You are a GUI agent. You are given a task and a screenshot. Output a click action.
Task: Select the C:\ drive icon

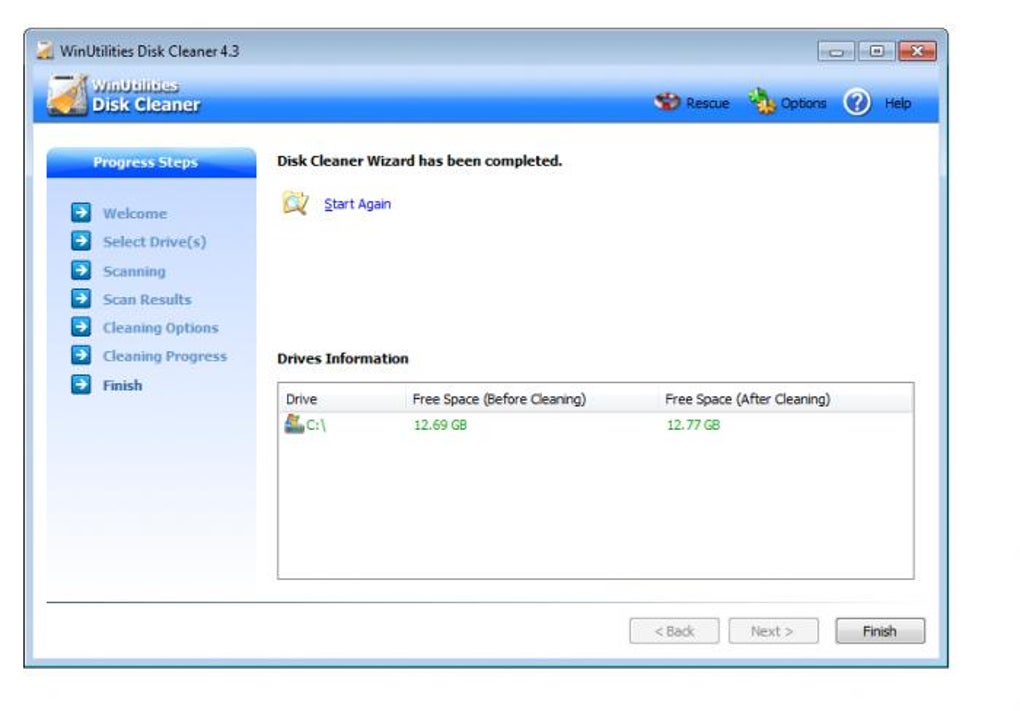click(x=294, y=424)
